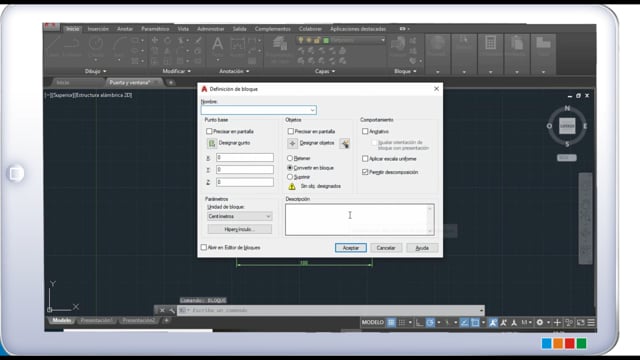Open the Paramétrico ribbon tab

coord(155,29)
